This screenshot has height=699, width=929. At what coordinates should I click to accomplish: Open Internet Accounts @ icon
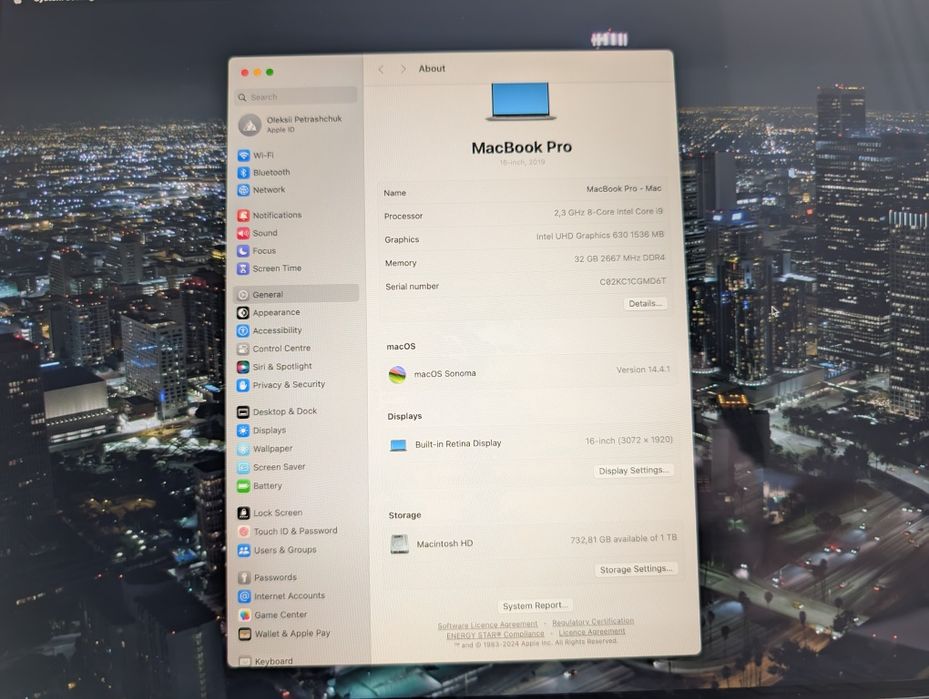[244, 597]
